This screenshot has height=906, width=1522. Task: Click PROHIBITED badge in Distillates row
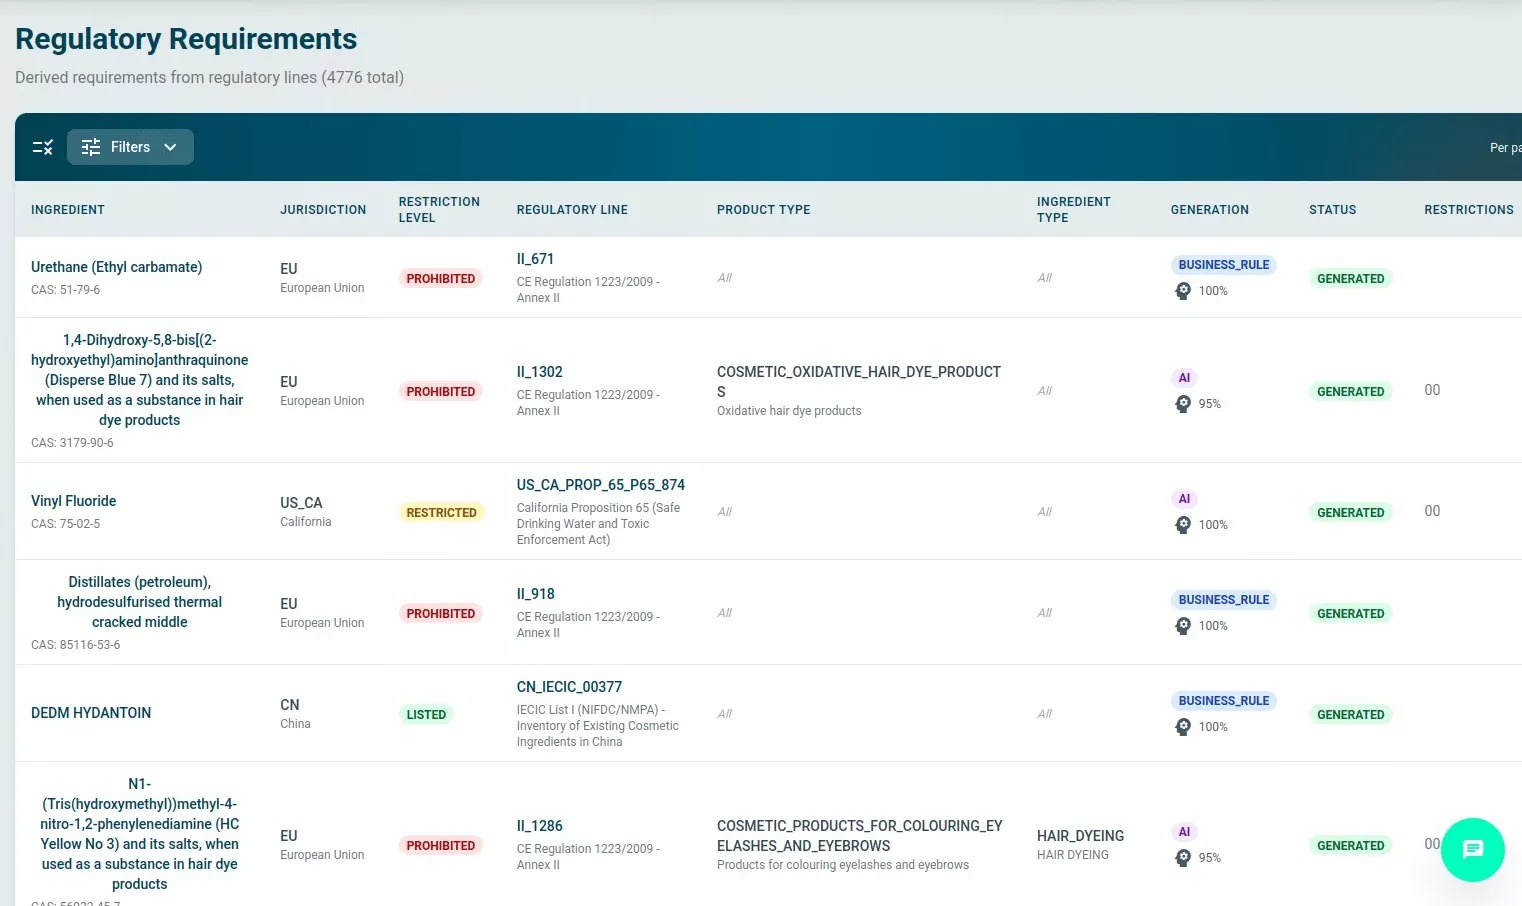(x=441, y=614)
